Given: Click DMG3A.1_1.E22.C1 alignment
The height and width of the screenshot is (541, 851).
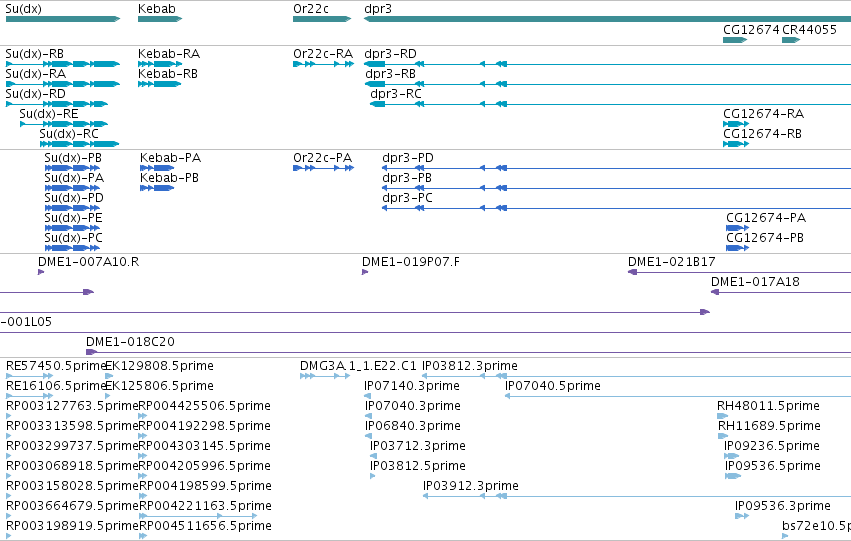Looking at the screenshot, I should click(325, 376).
